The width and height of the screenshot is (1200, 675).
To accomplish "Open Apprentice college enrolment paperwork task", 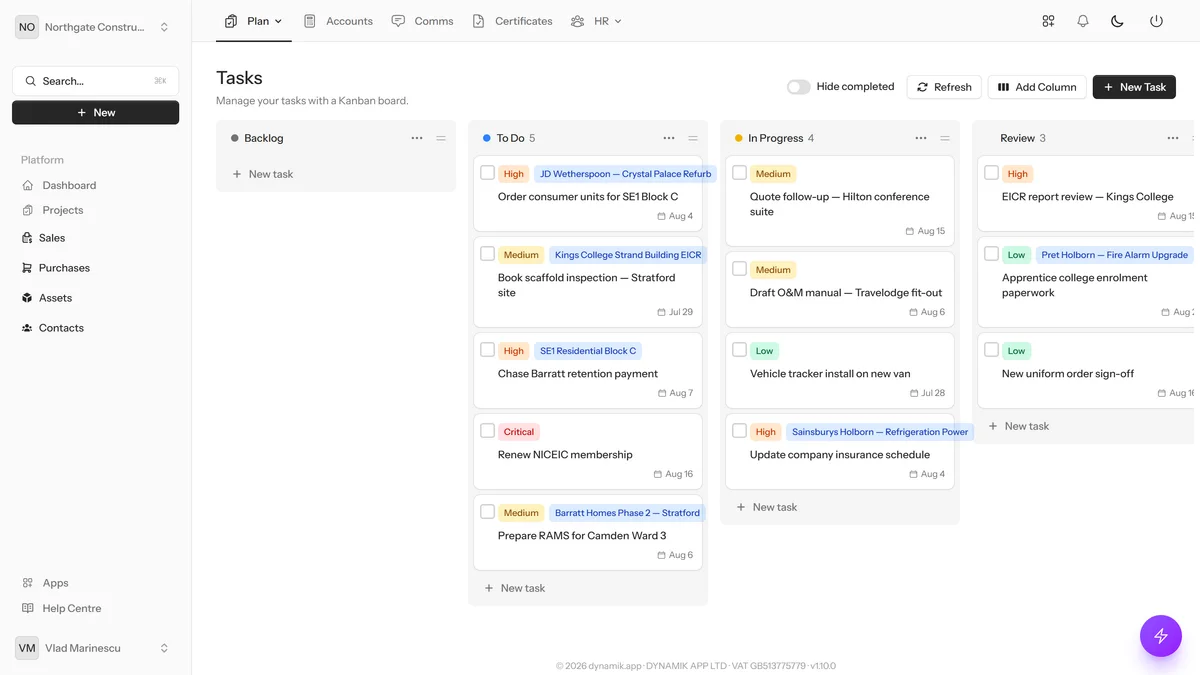I will [x=1075, y=285].
